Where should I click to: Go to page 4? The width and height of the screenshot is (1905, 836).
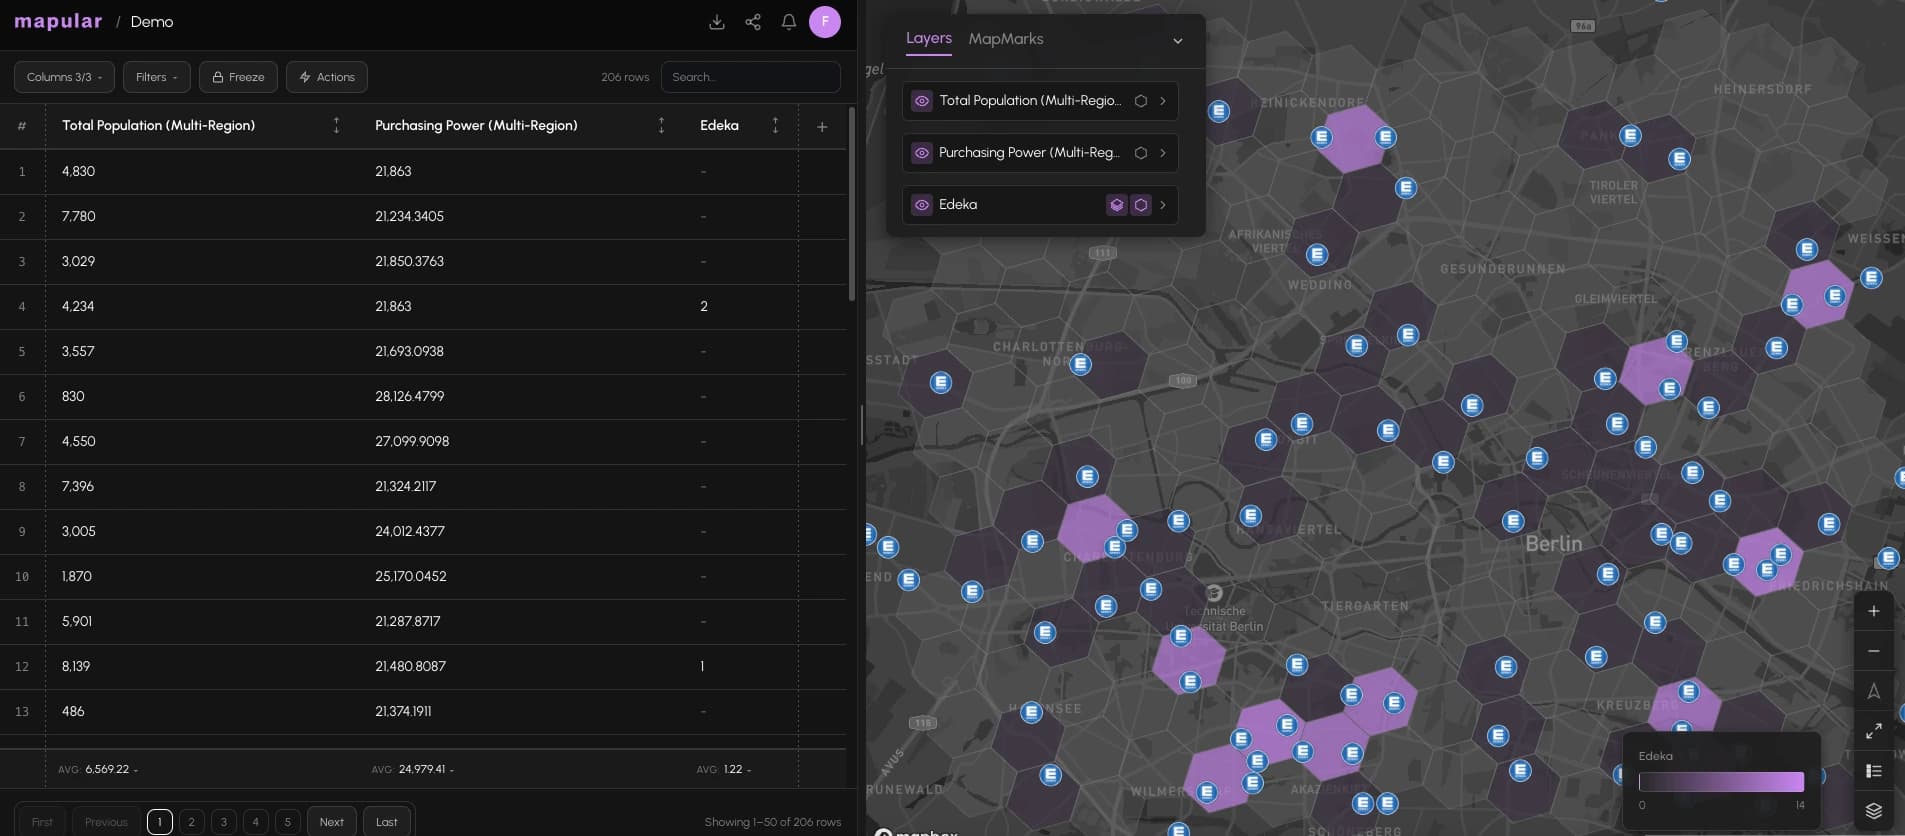(x=255, y=822)
